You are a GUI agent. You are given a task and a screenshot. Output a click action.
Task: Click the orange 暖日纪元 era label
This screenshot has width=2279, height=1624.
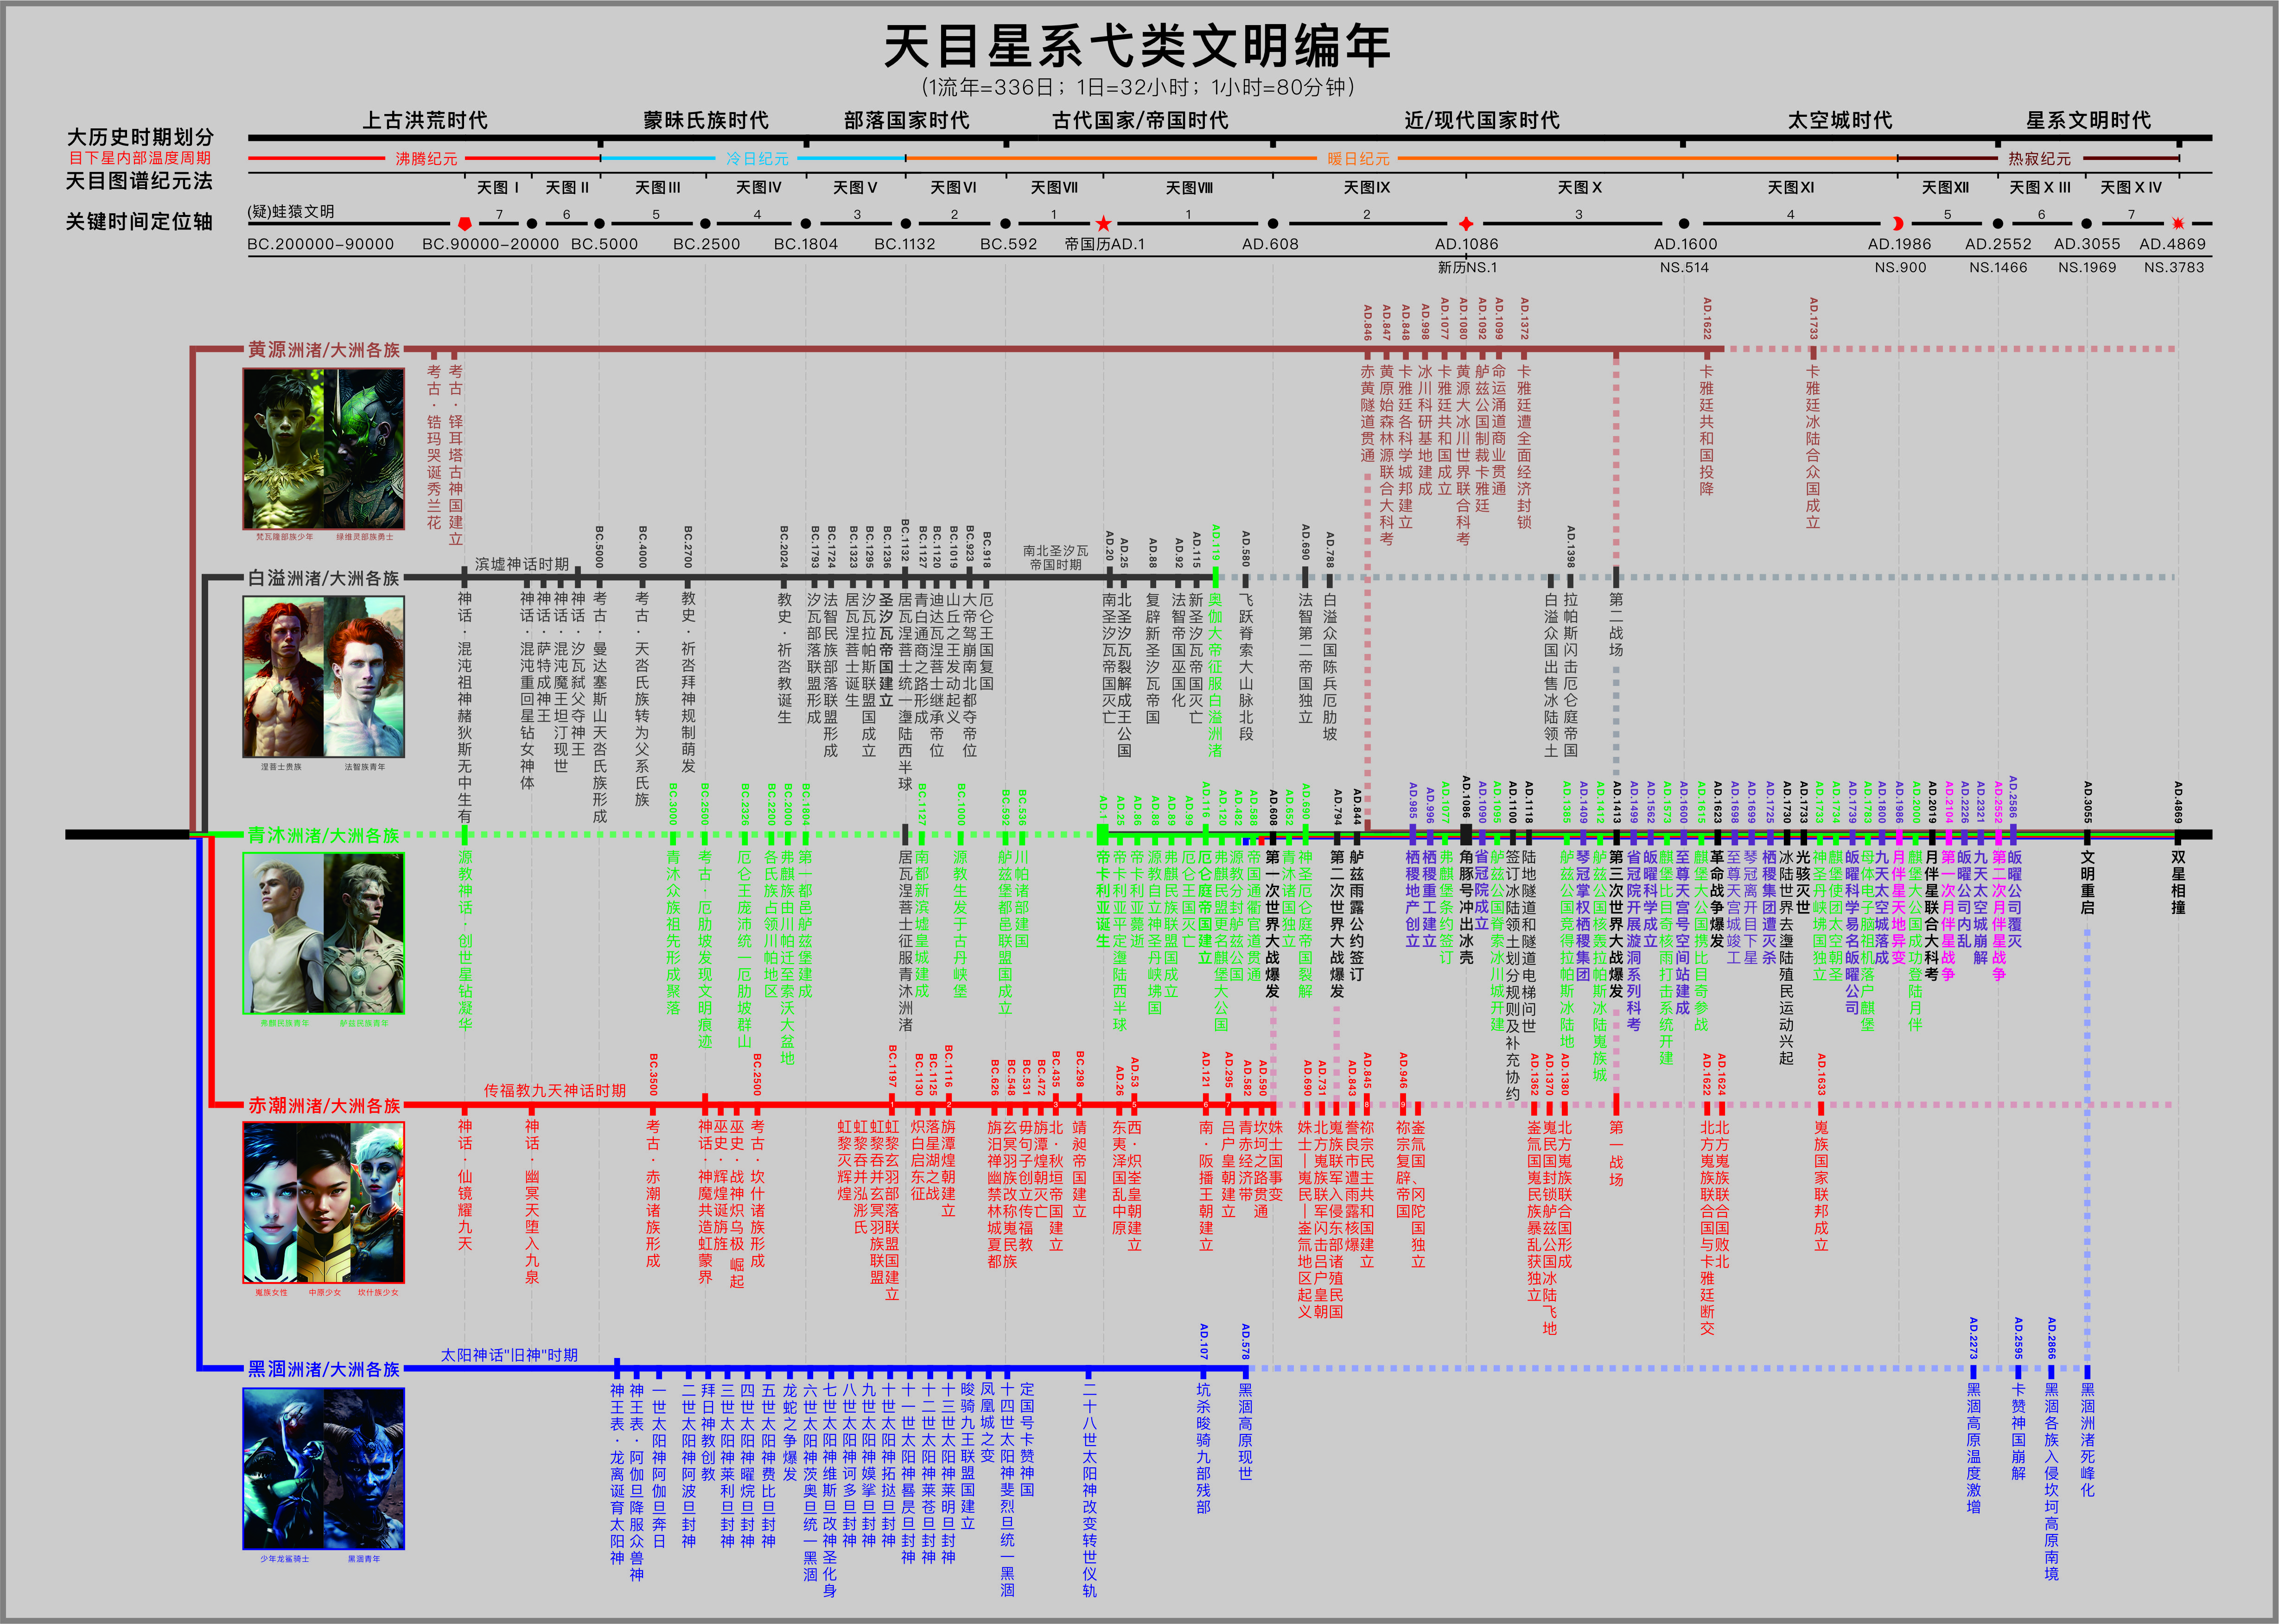(x=1358, y=159)
